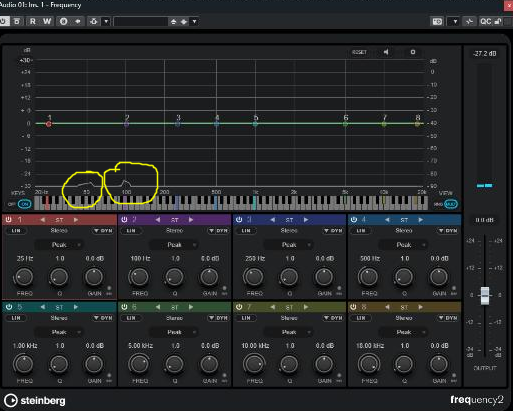Click band 2 next processing mode arrow

click(191, 220)
